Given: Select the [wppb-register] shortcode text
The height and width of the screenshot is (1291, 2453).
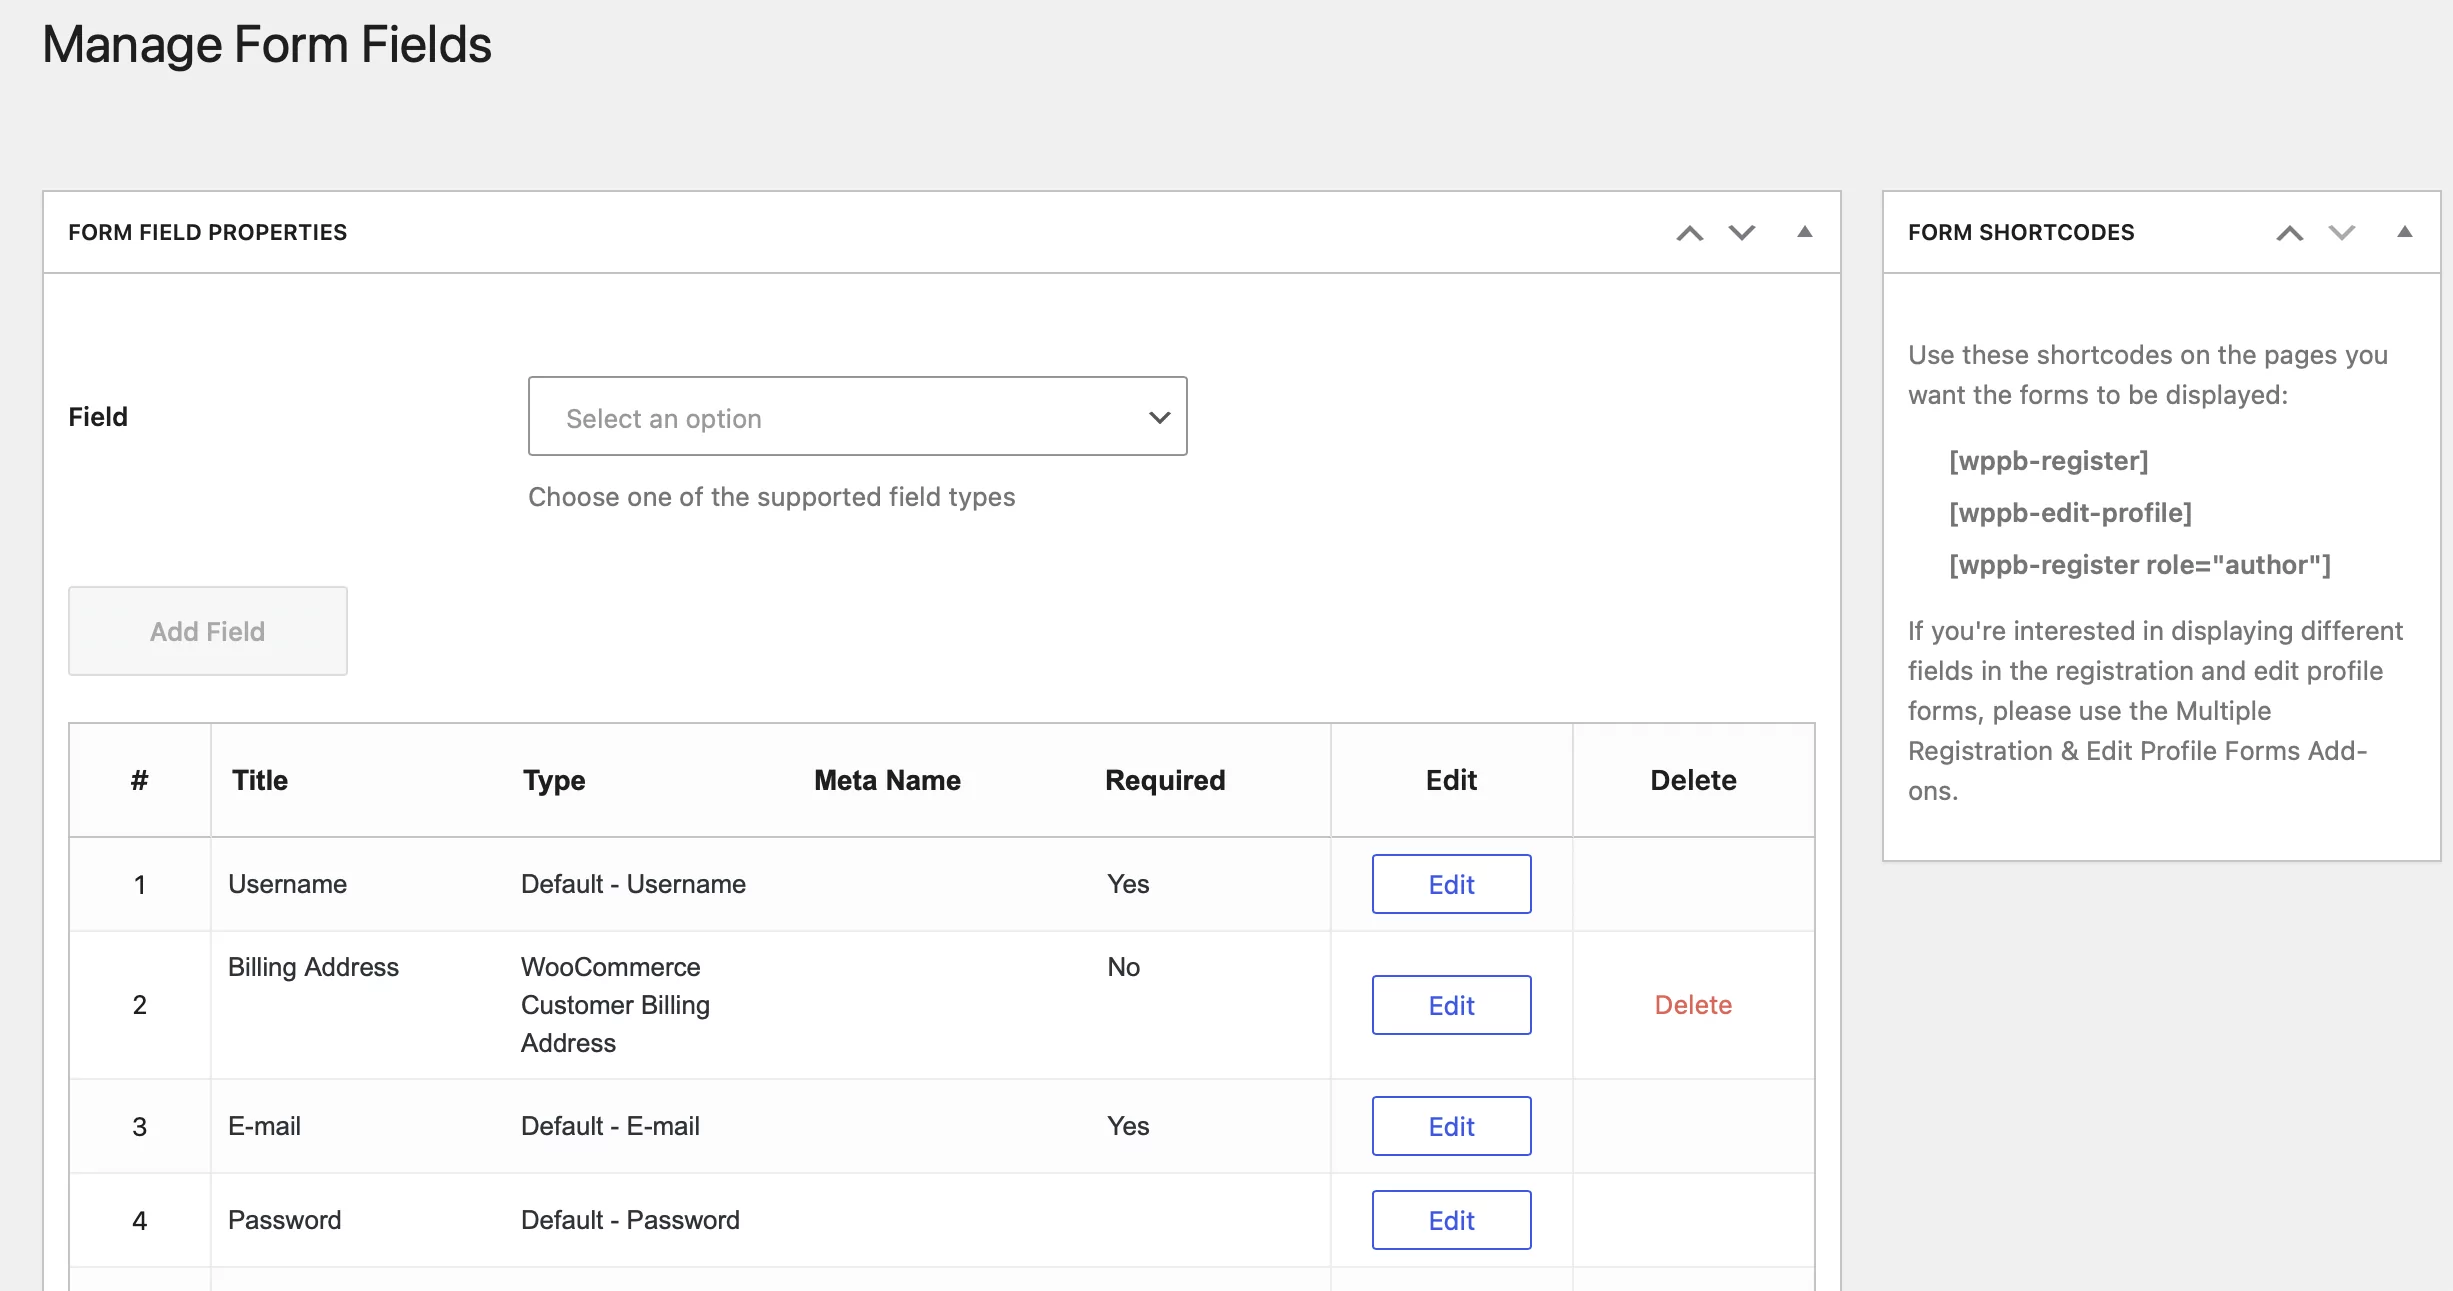Looking at the screenshot, I should (x=2049, y=461).
